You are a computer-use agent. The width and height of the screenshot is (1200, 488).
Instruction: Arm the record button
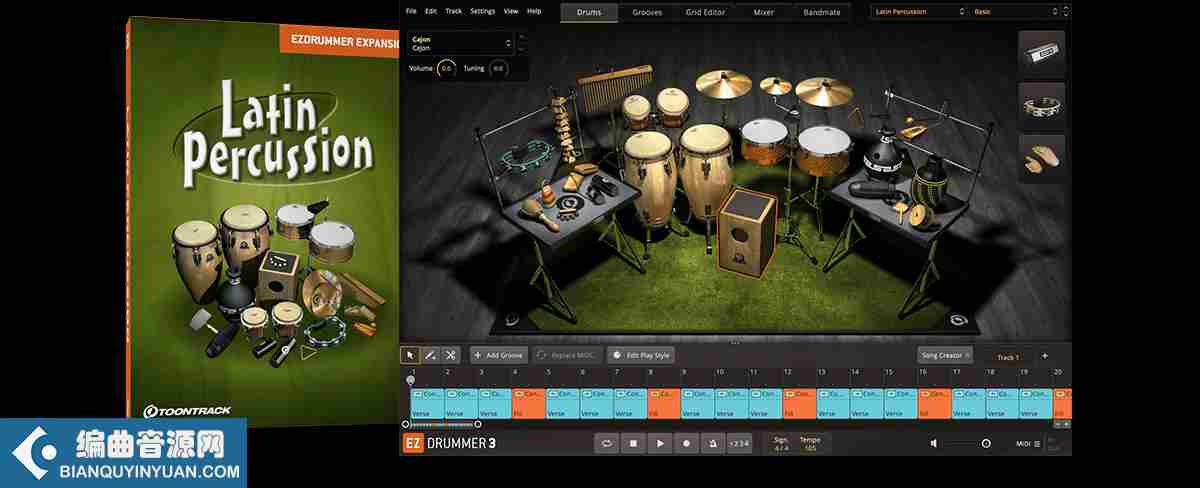tap(685, 443)
